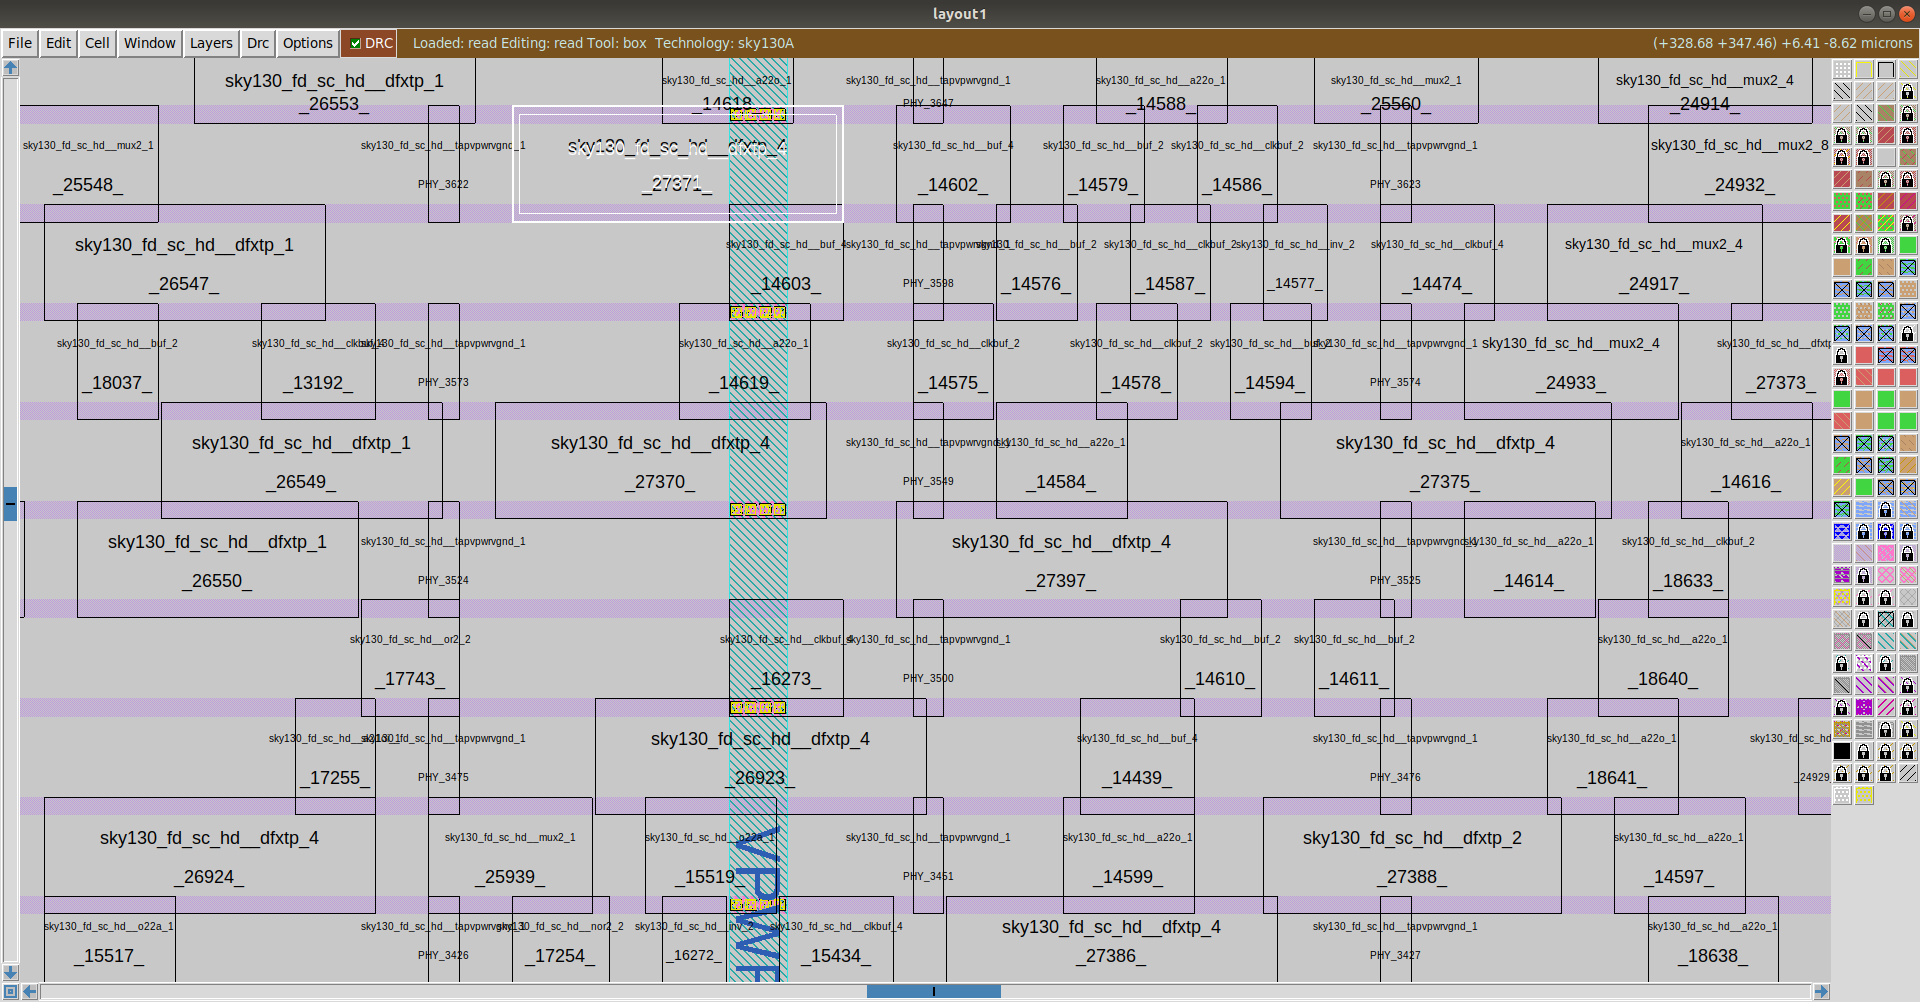This screenshot has height=1002, width=1920.
Task: Click the down arrow below vertical scrollbar
Action: click(11, 972)
